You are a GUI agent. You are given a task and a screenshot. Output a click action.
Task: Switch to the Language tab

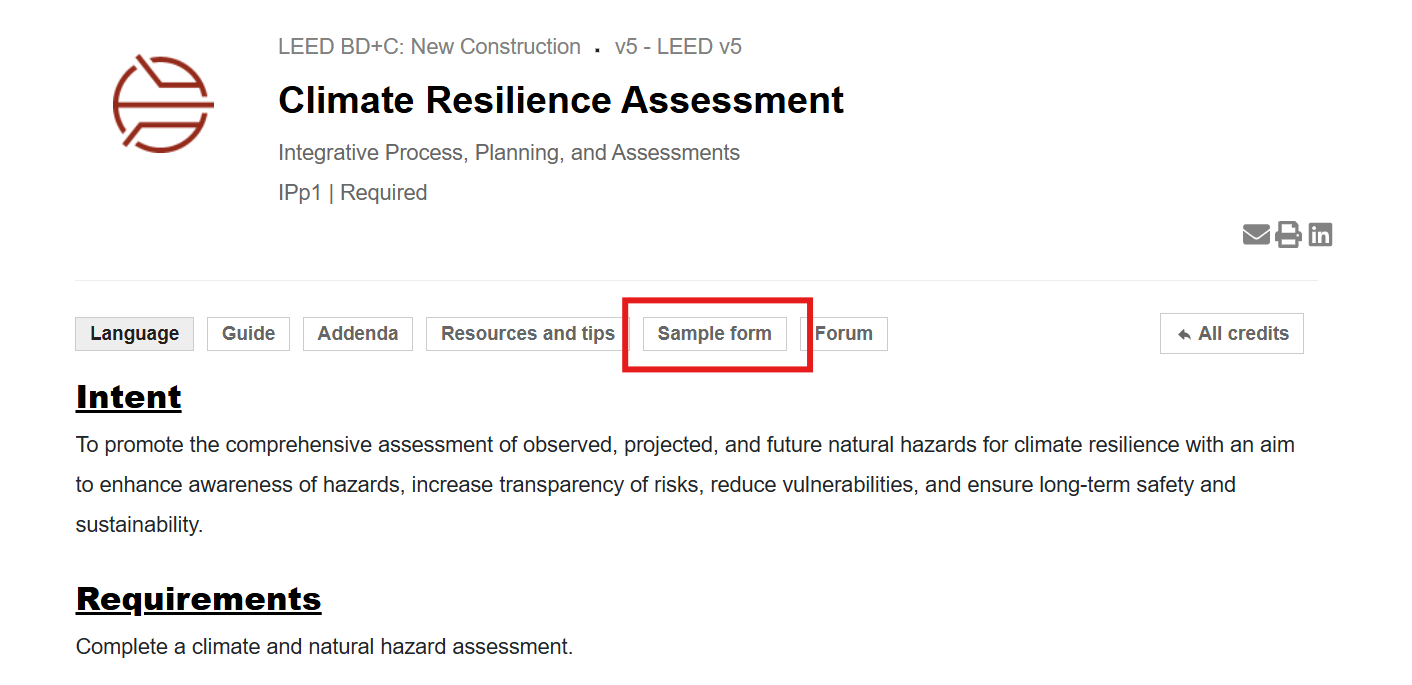click(x=134, y=334)
